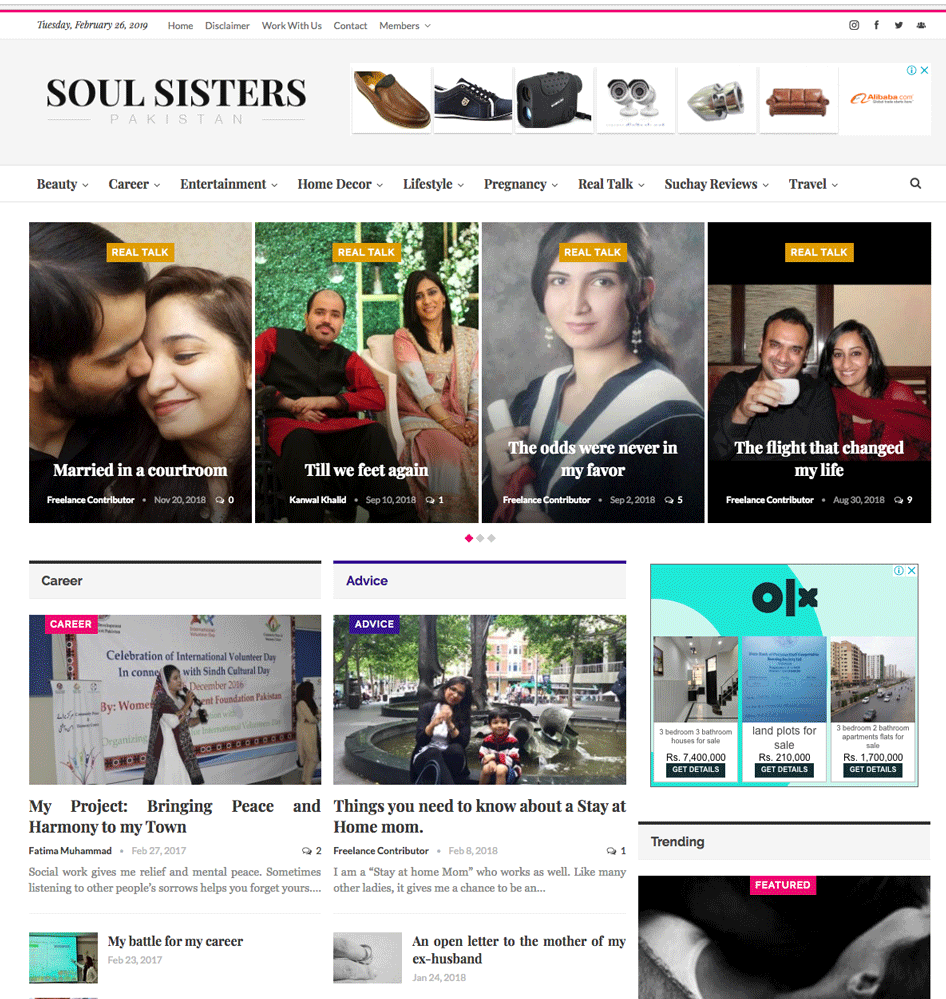Click the OLX ad info icon
The width and height of the screenshot is (946, 999).
[x=898, y=570]
